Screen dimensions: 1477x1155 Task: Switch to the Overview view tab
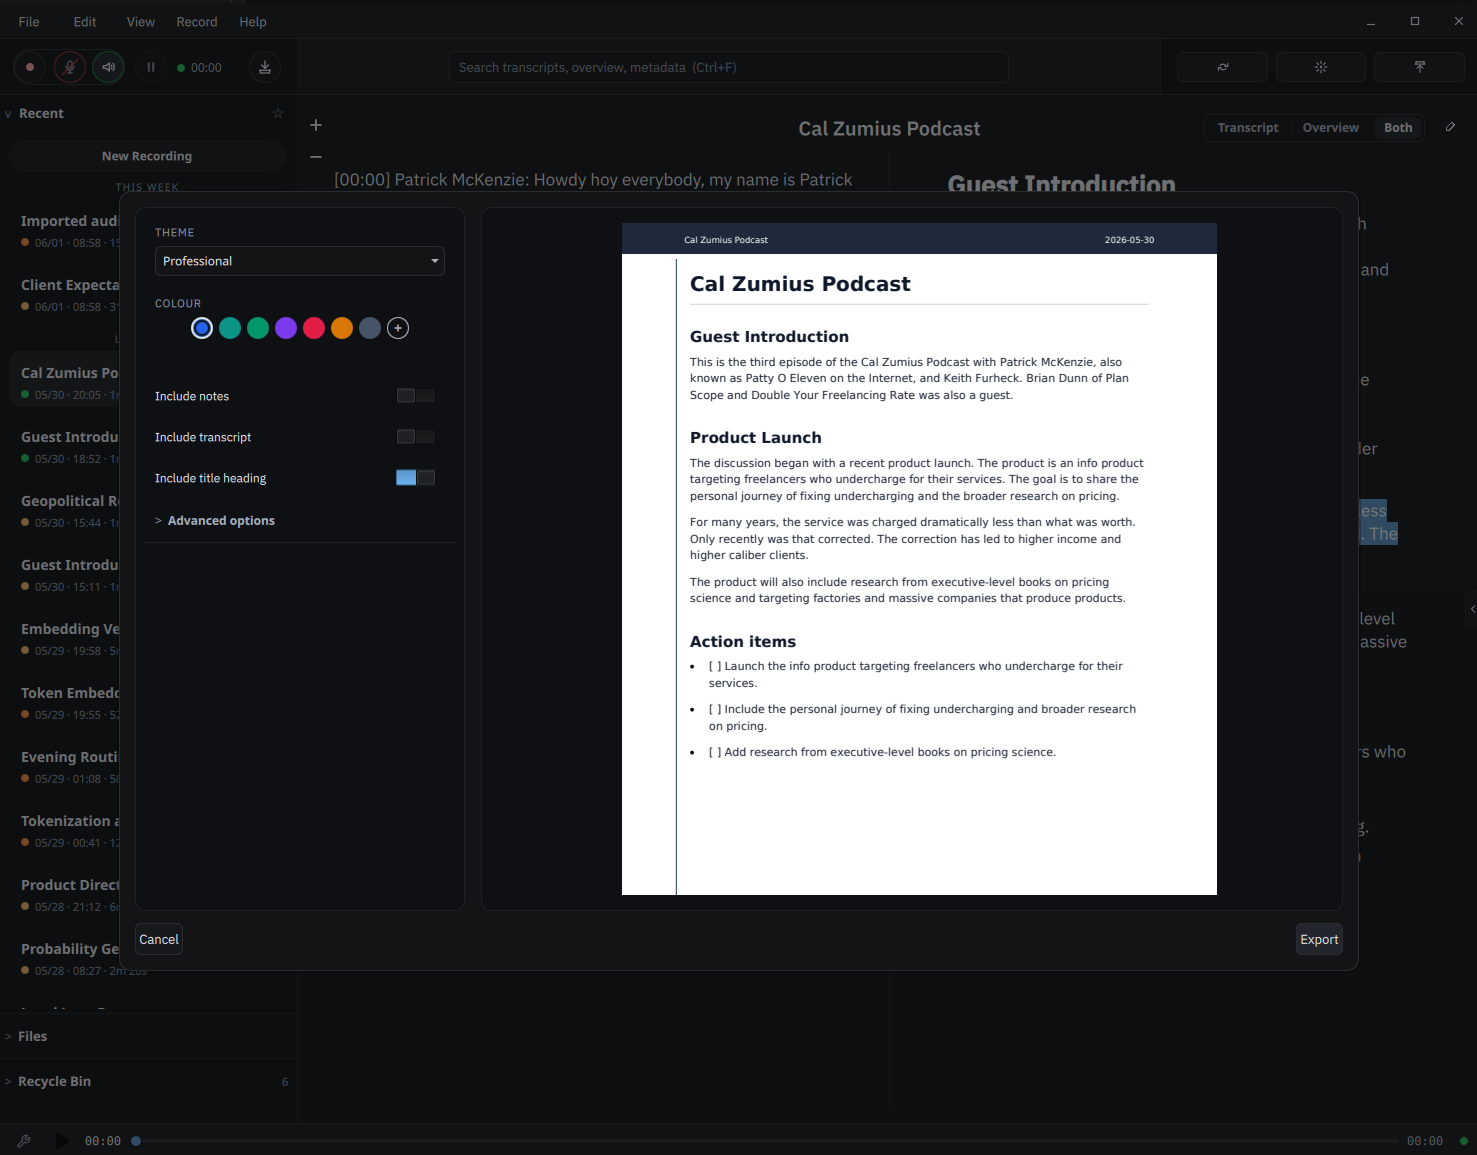[x=1331, y=128]
